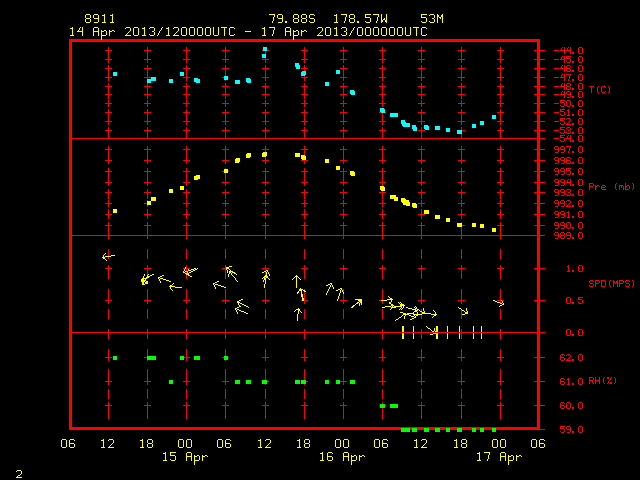640x480 pixels.
Task: Select the 15 Apr date label
Action: click(185, 457)
